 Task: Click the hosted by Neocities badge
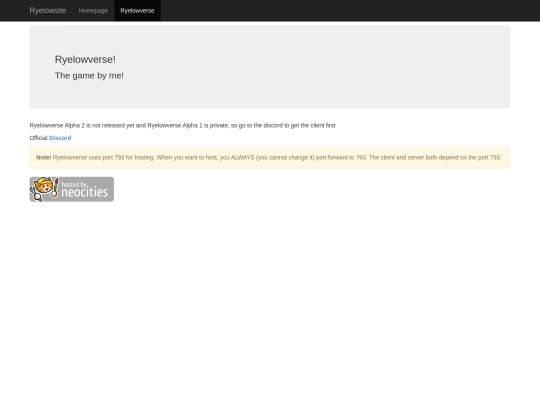click(x=72, y=189)
